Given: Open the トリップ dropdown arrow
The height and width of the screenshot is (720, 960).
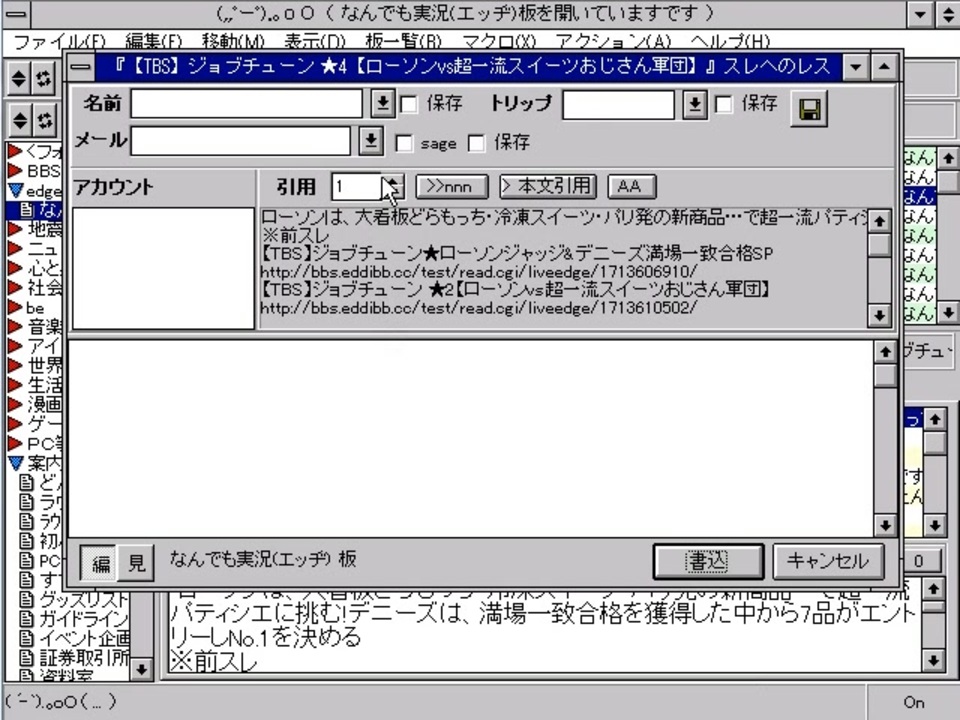Looking at the screenshot, I should coord(695,105).
